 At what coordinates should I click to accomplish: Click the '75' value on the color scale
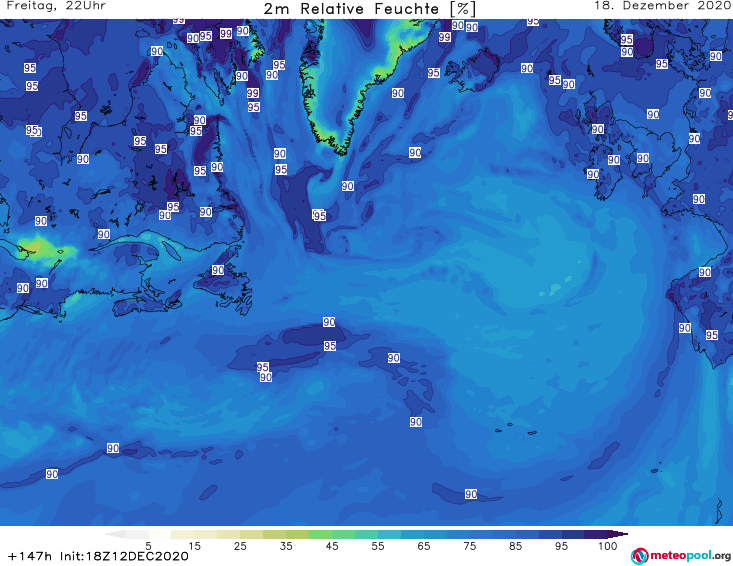pos(470,546)
